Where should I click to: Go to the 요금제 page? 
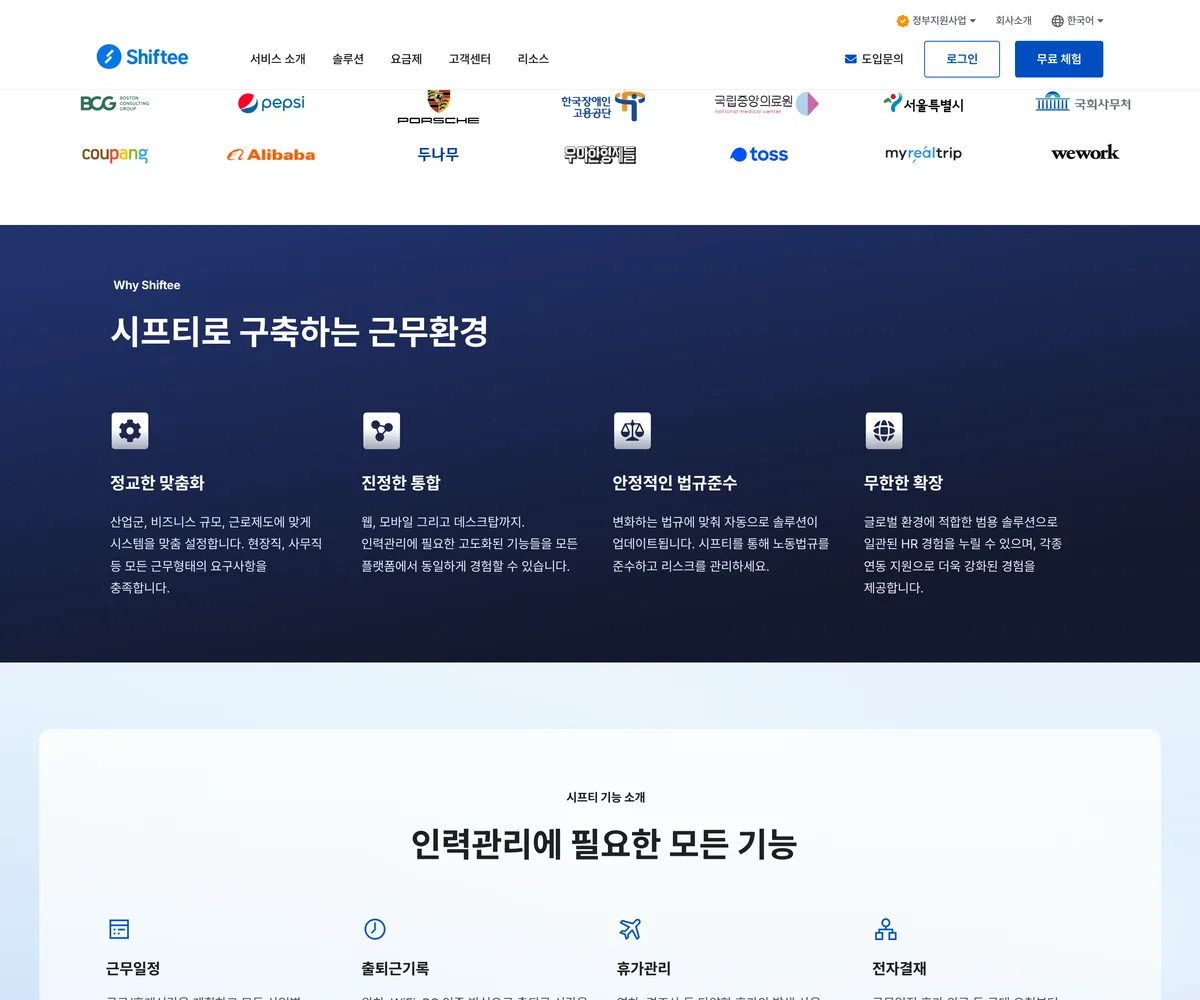click(406, 59)
